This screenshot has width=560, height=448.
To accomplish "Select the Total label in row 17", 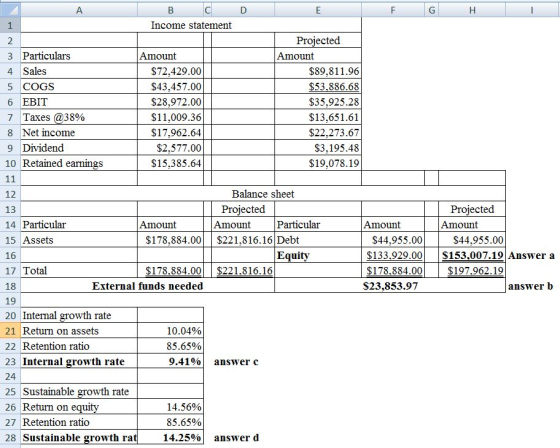I will [79, 270].
